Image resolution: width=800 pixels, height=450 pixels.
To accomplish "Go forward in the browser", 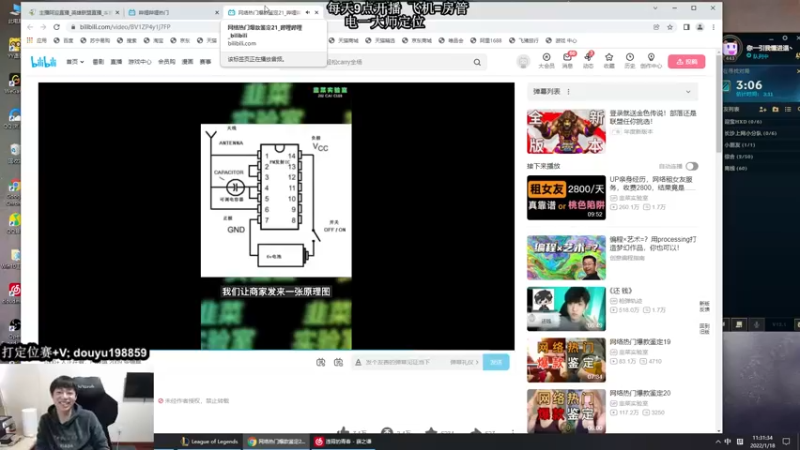I will 43,27.
